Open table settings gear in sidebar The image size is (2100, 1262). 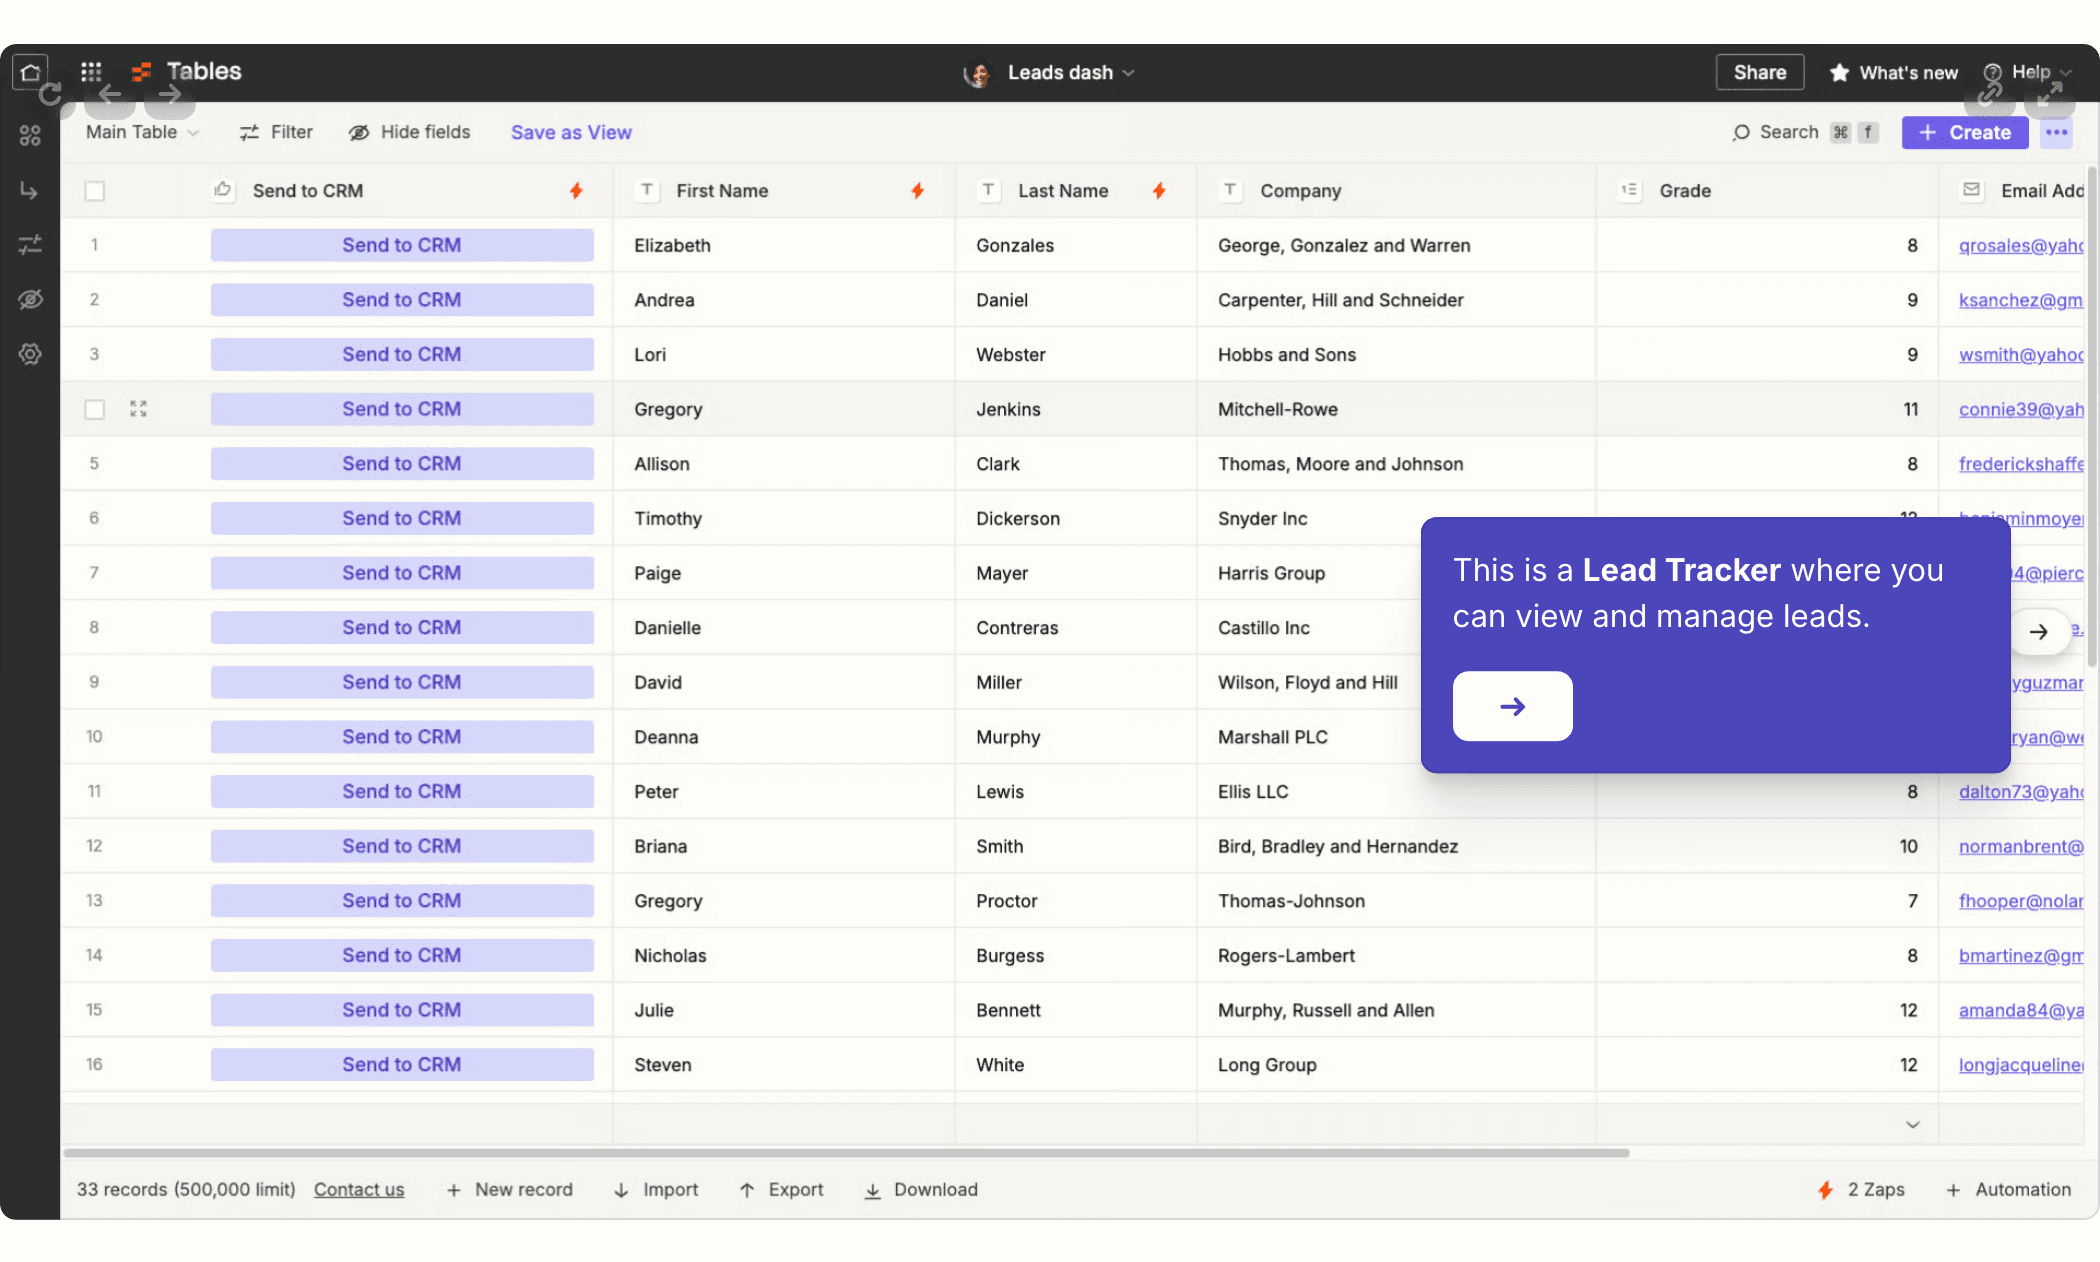point(30,353)
